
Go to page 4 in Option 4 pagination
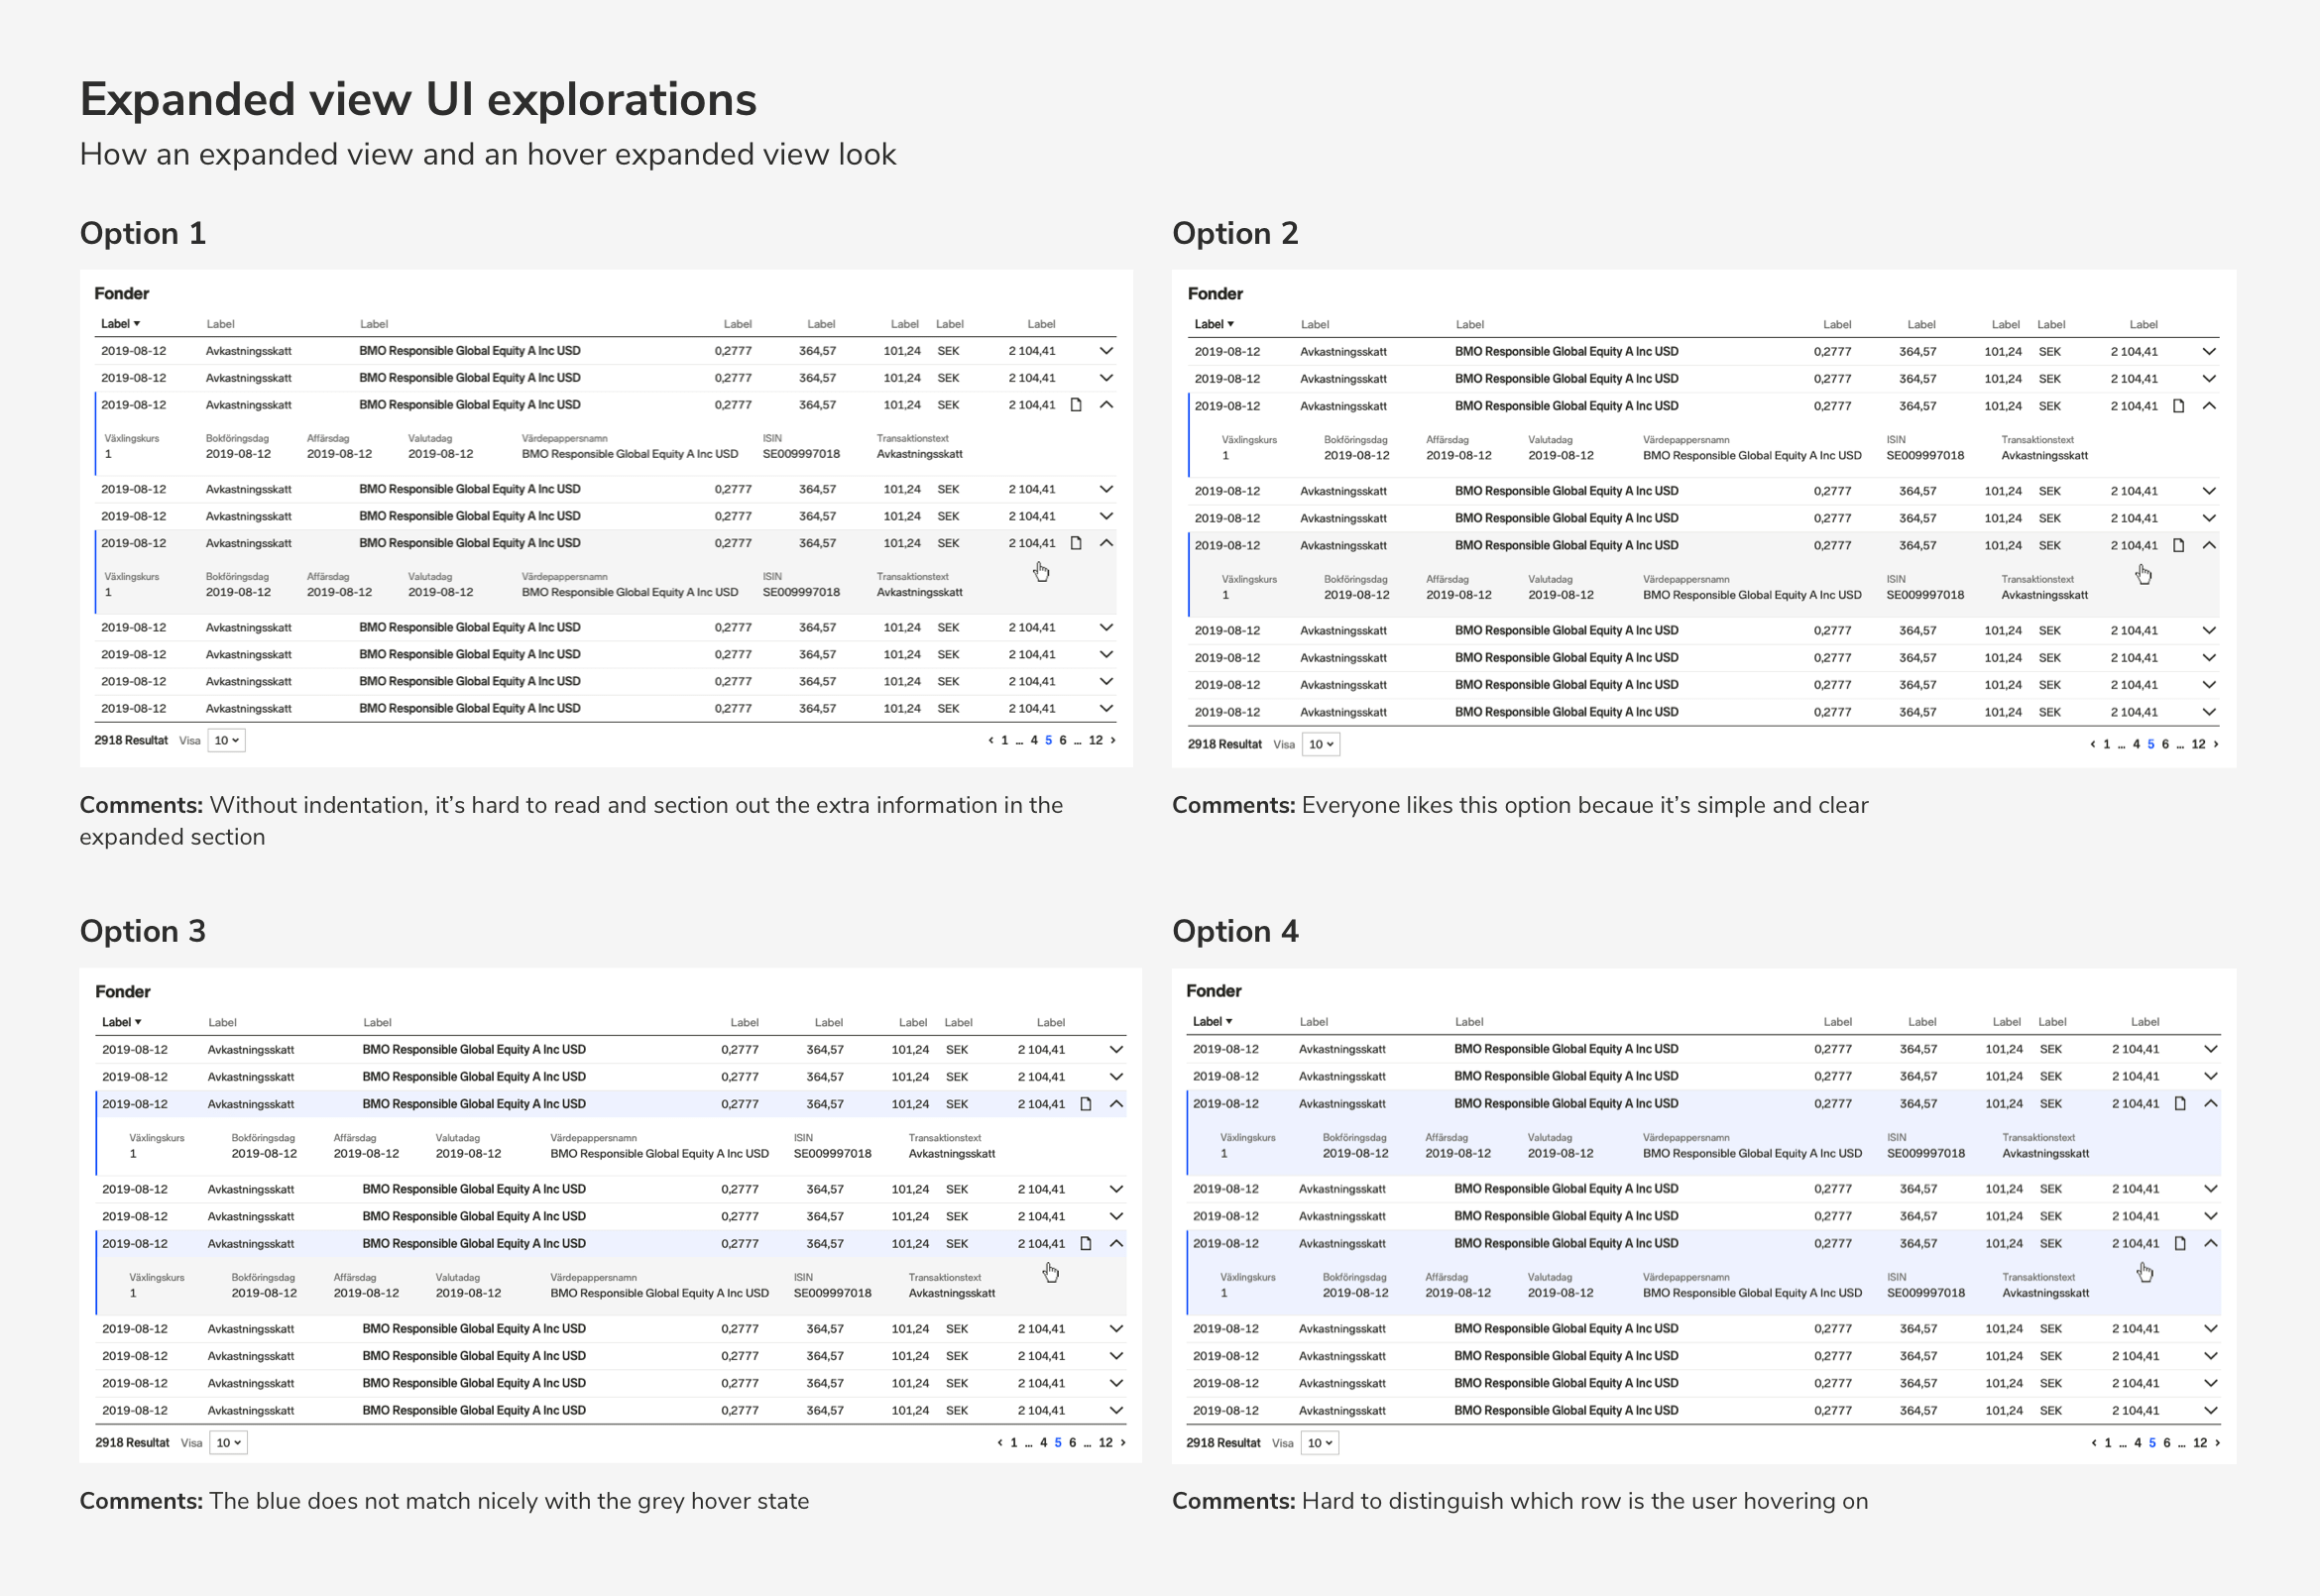coord(2138,1443)
